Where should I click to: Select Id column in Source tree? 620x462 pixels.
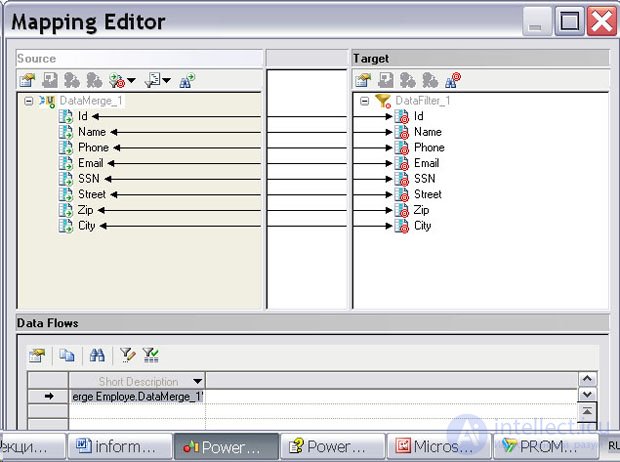coord(83,116)
